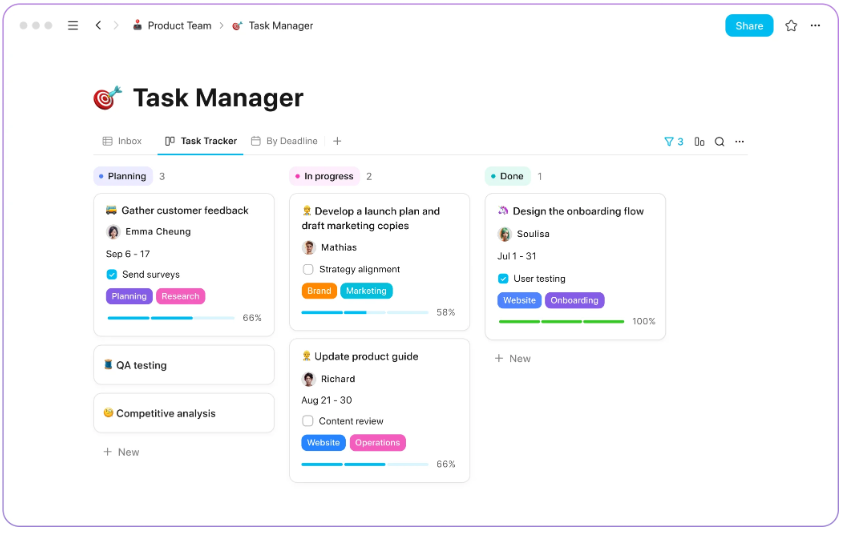The image size is (849, 534).
Task: Add new card in Done column
Action: pyautogui.click(x=513, y=359)
